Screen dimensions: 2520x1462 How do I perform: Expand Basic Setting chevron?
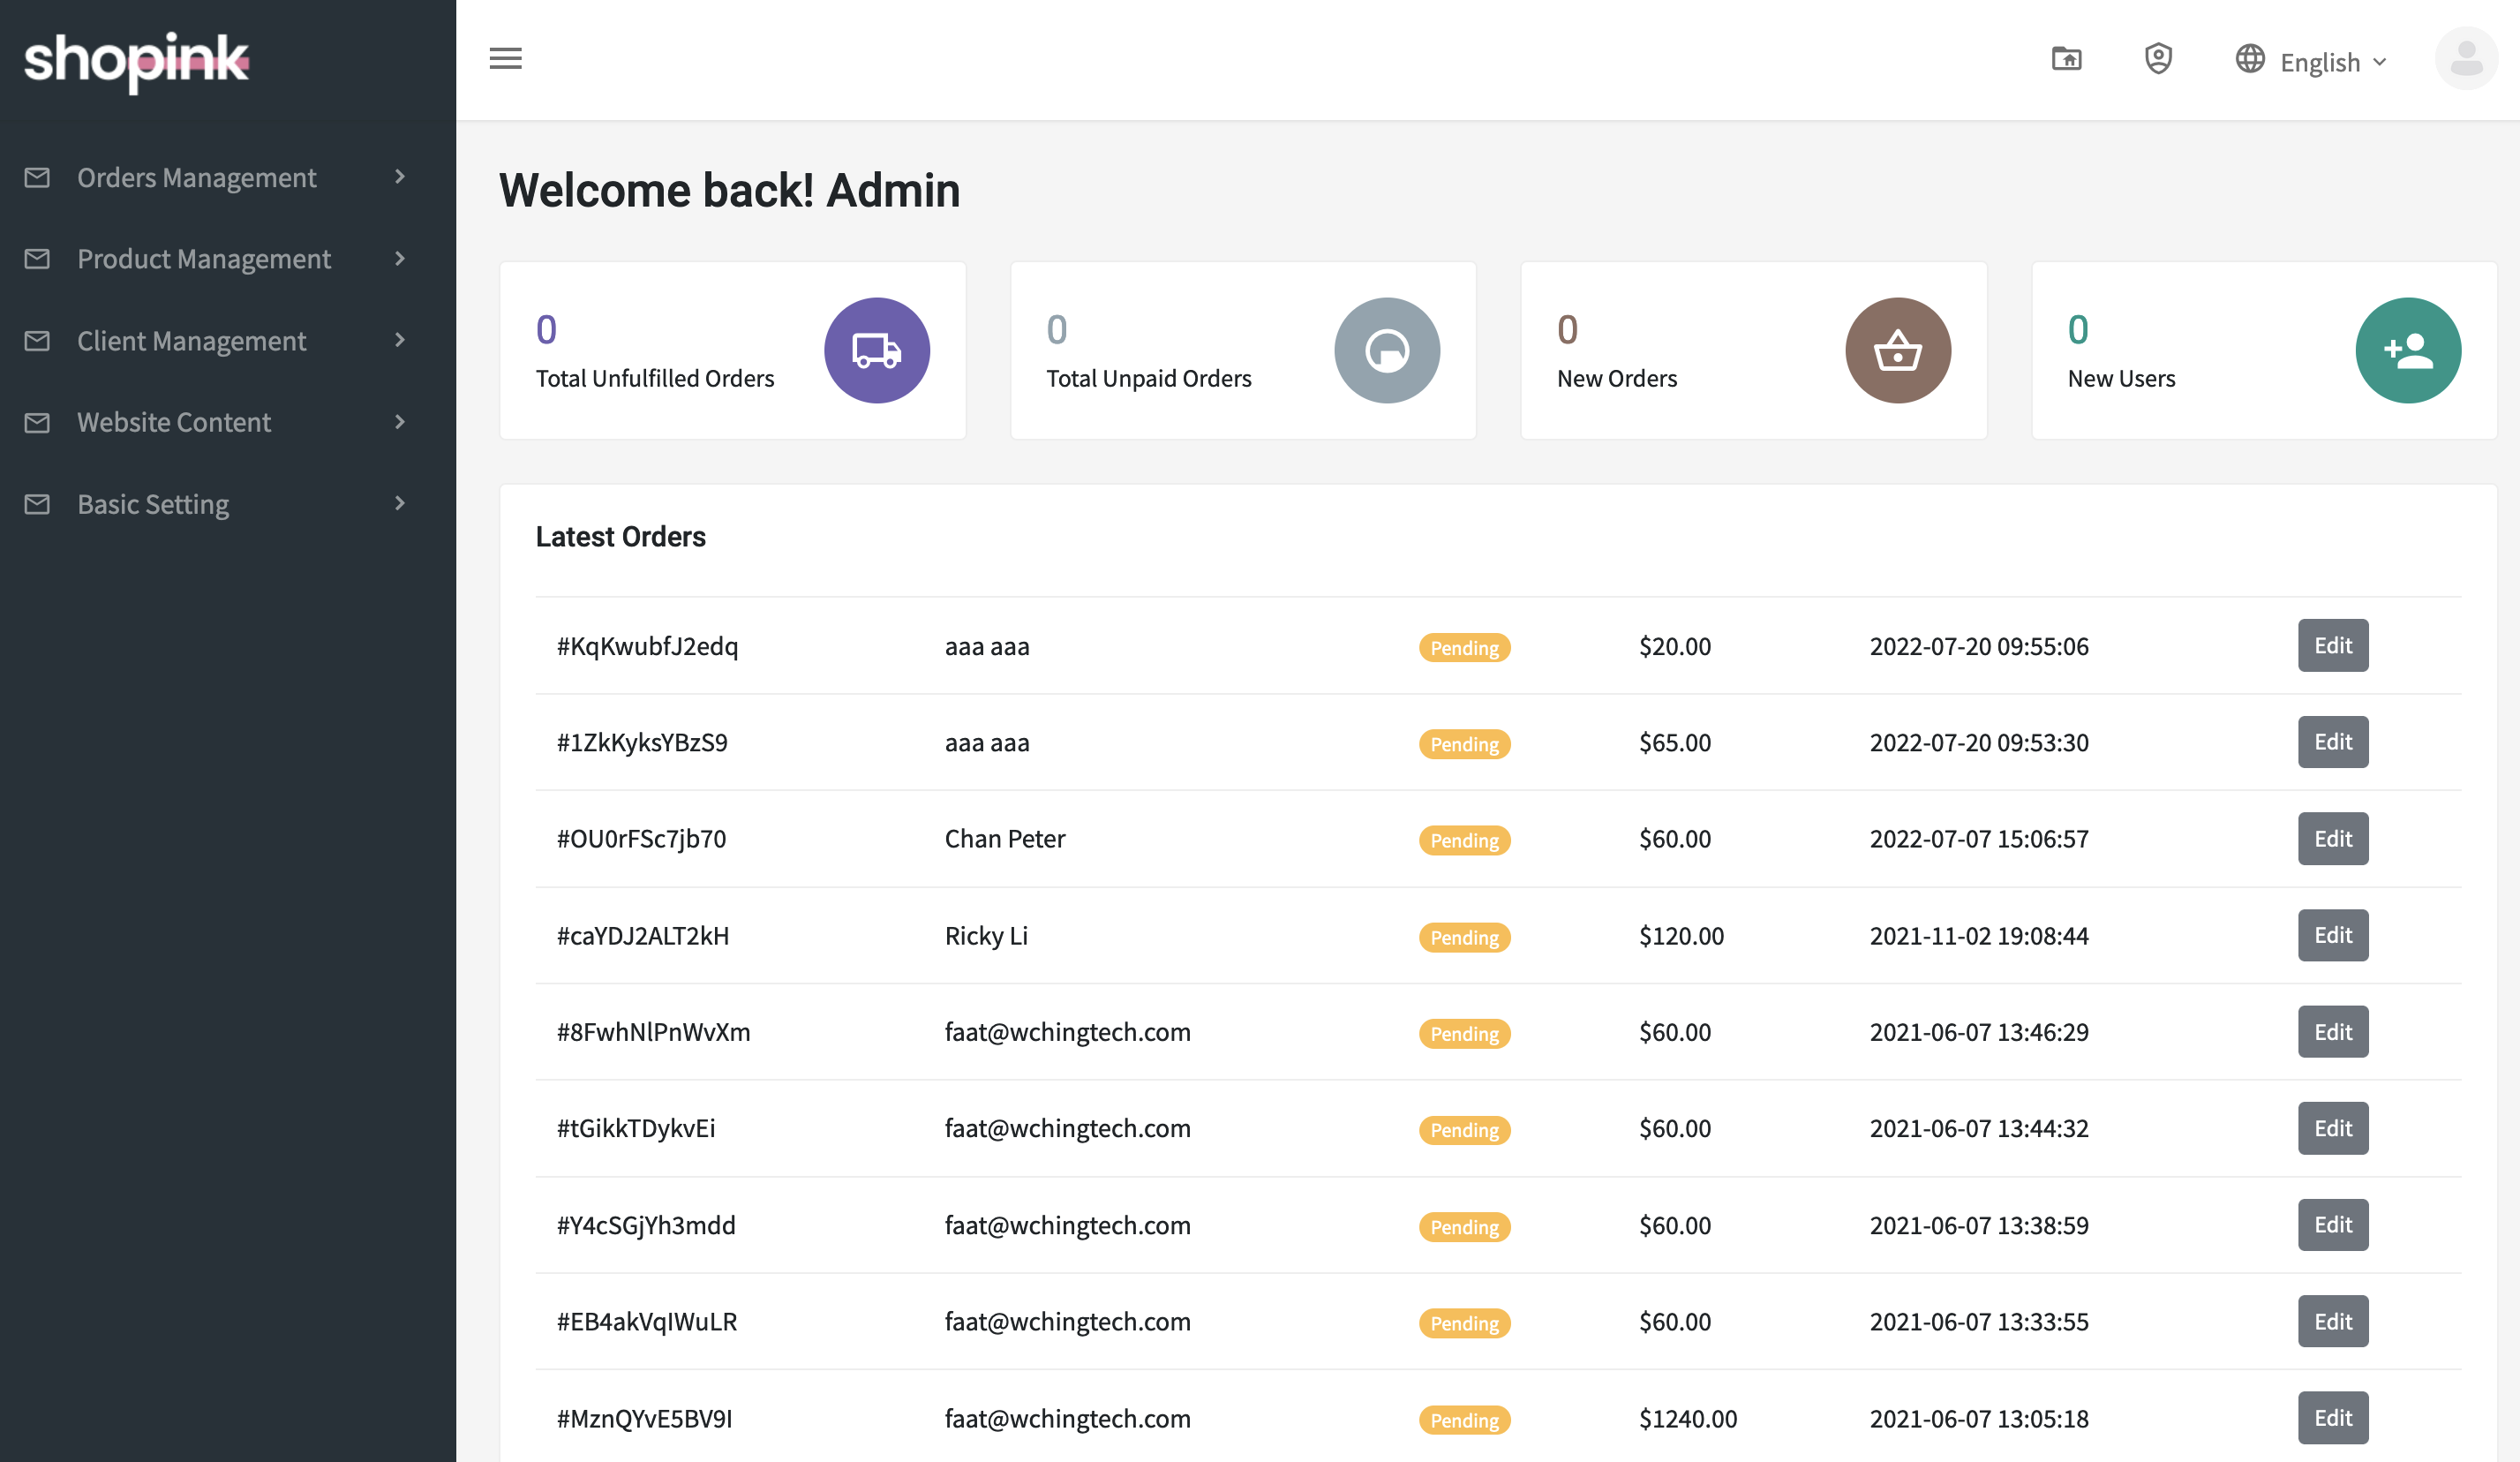400,503
